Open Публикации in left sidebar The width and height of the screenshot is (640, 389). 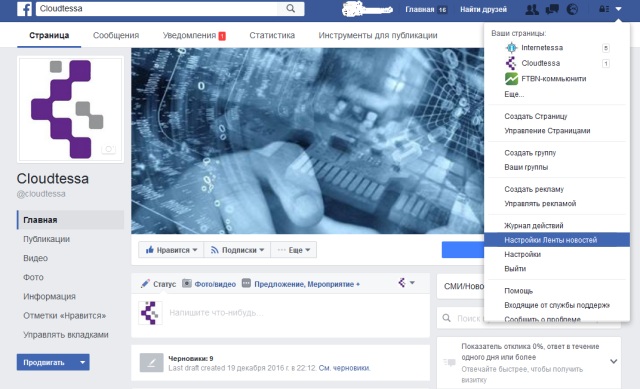(47, 239)
